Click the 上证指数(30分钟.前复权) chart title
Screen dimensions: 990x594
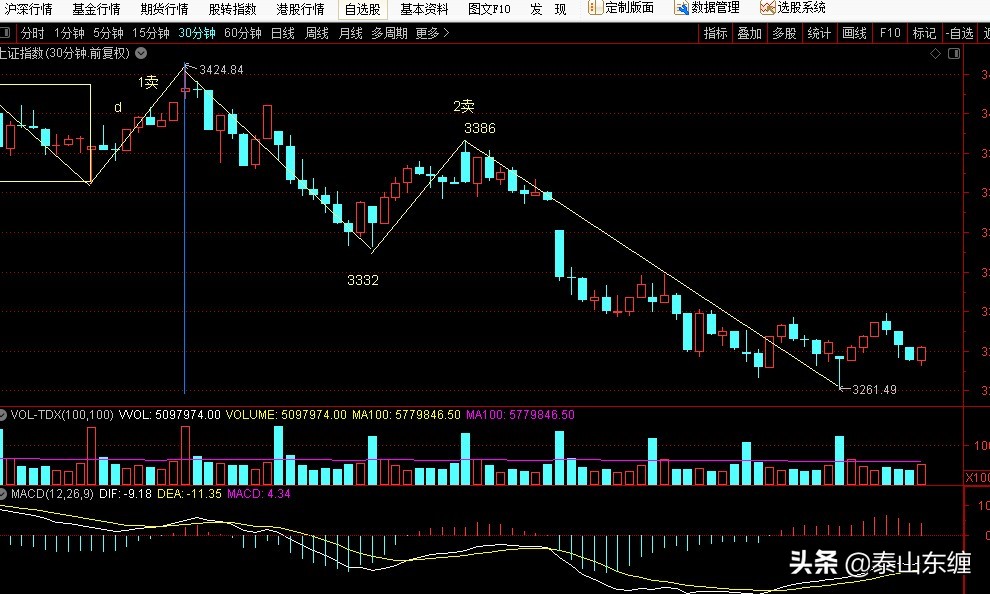point(64,54)
